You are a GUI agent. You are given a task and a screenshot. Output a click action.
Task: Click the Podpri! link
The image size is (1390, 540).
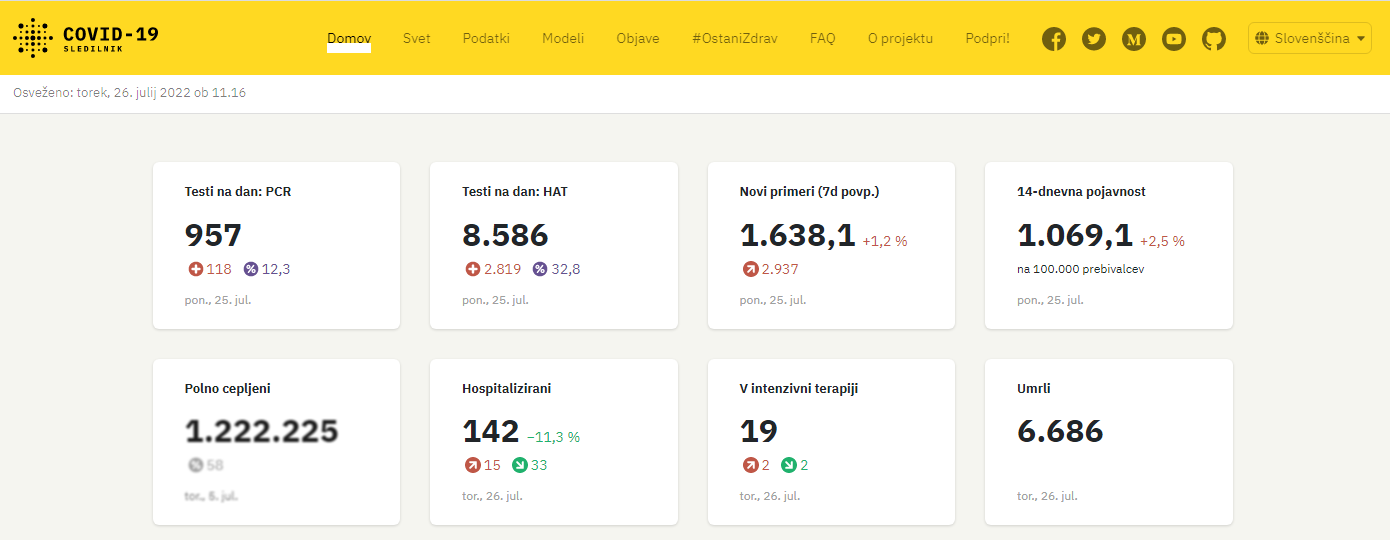987,39
